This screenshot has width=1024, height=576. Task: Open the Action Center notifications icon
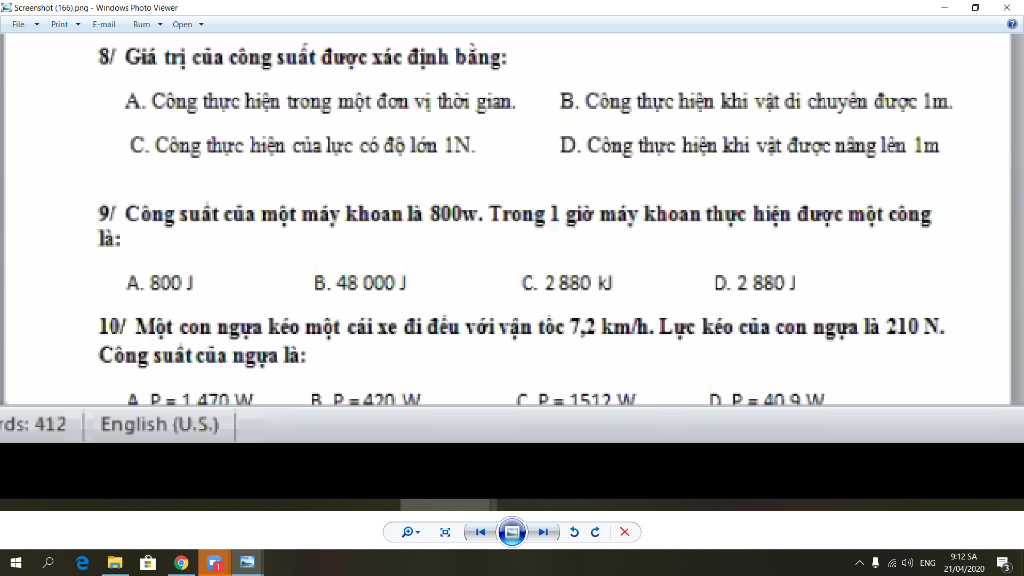pos(1004,562)
